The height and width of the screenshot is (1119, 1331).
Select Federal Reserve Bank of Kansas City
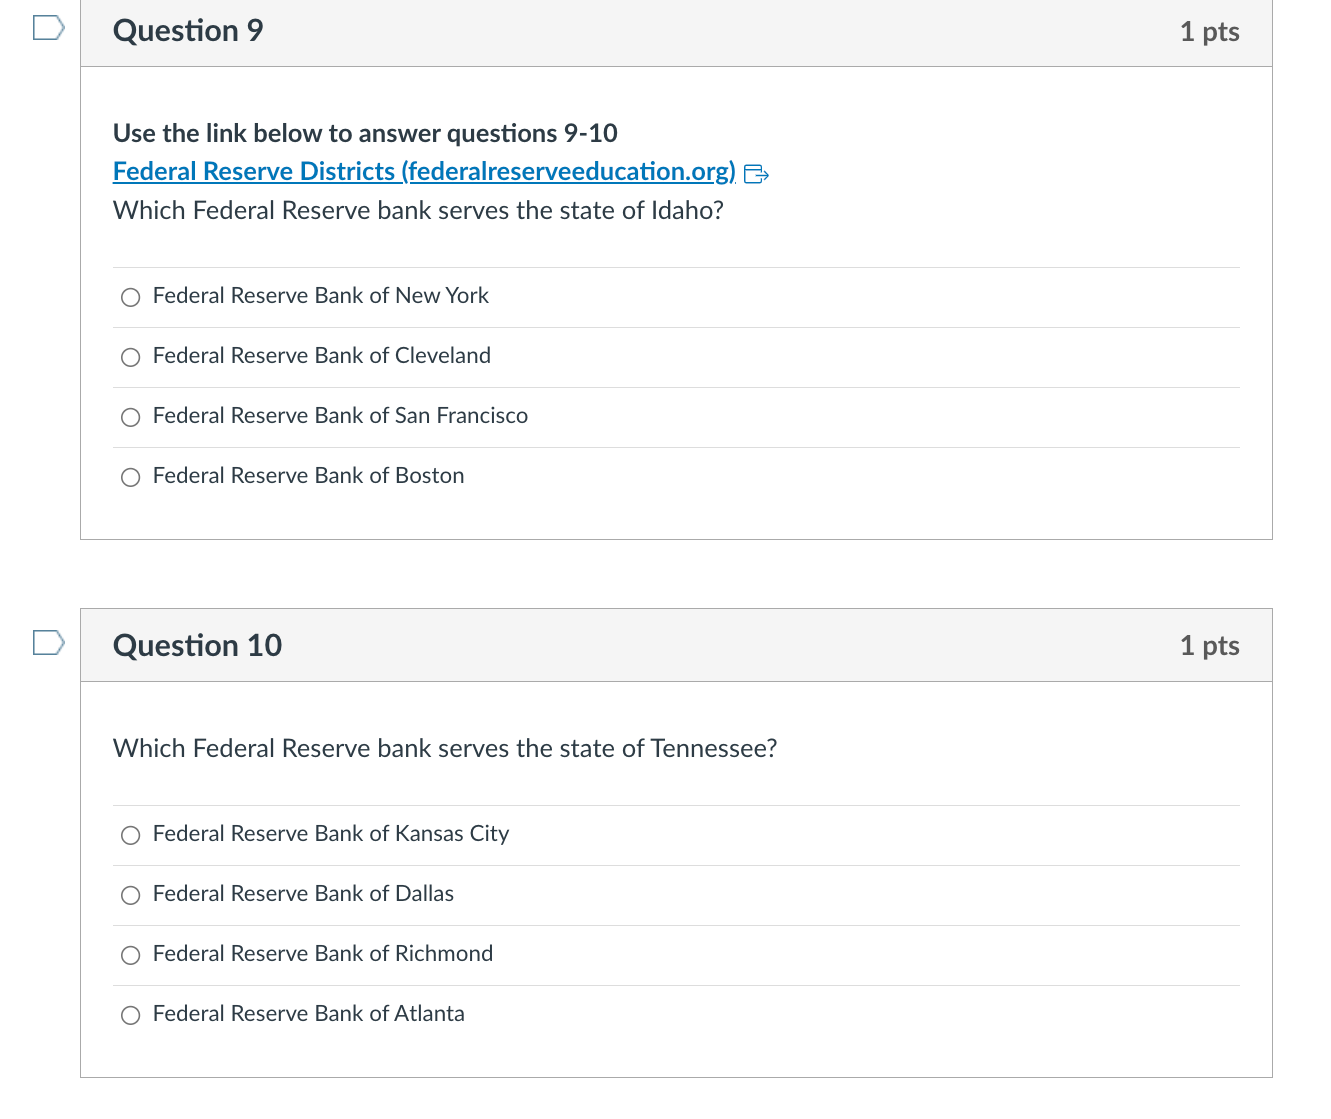coord(130,835)
